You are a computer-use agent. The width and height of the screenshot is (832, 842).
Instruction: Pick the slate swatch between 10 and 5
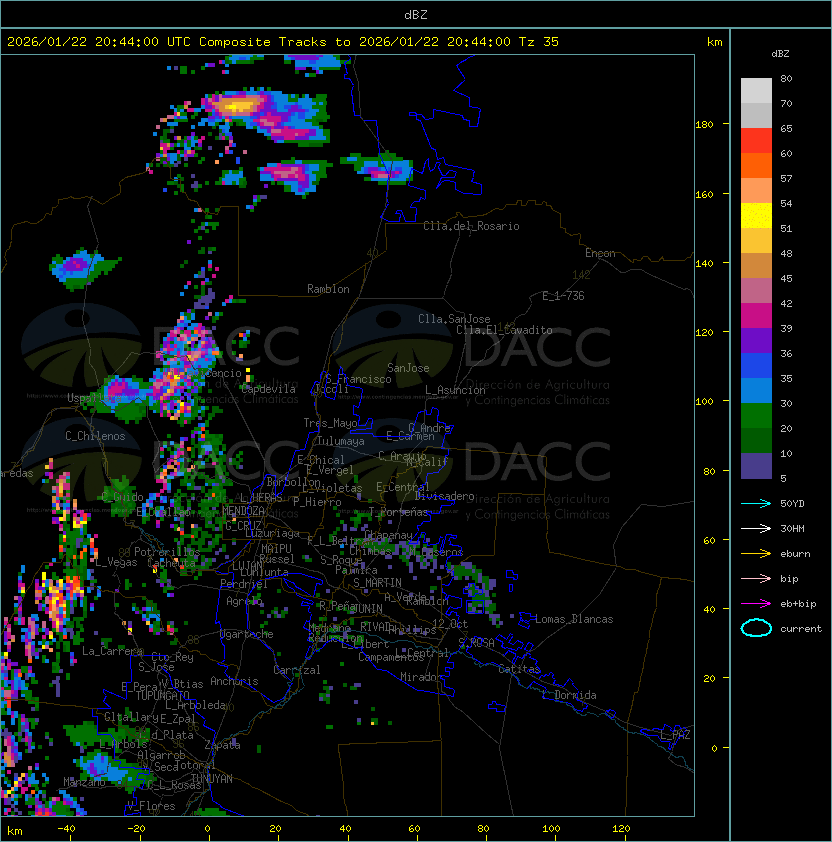click(756, 466)
